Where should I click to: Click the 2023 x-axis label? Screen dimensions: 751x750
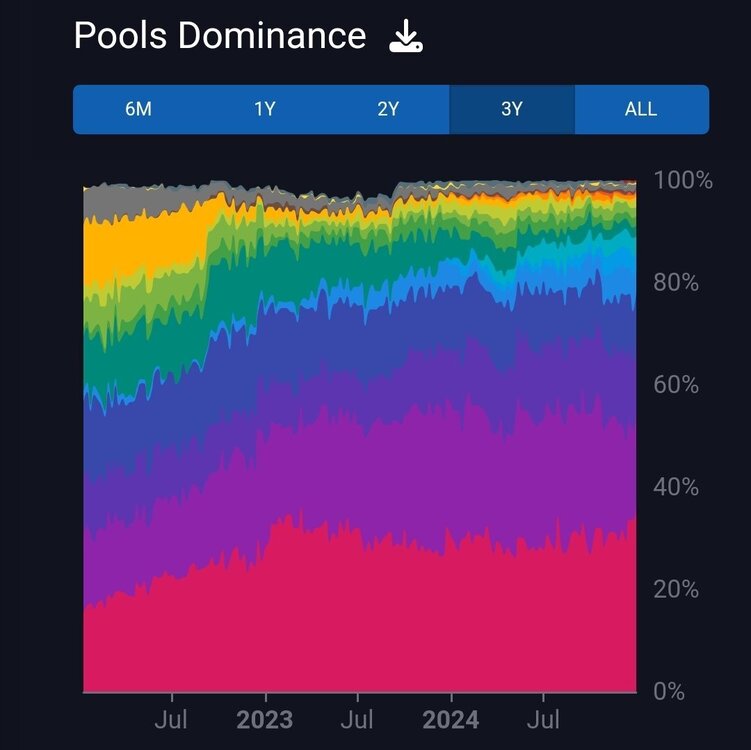[x=265, y=720]
